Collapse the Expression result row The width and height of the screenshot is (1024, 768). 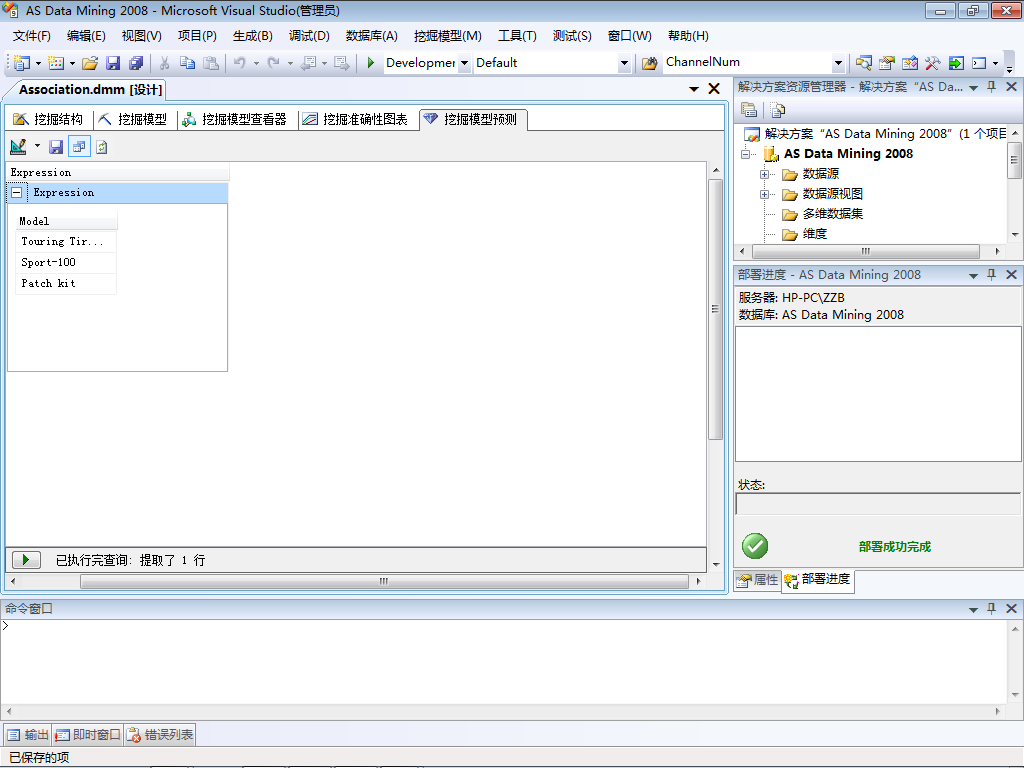(17, 193)
